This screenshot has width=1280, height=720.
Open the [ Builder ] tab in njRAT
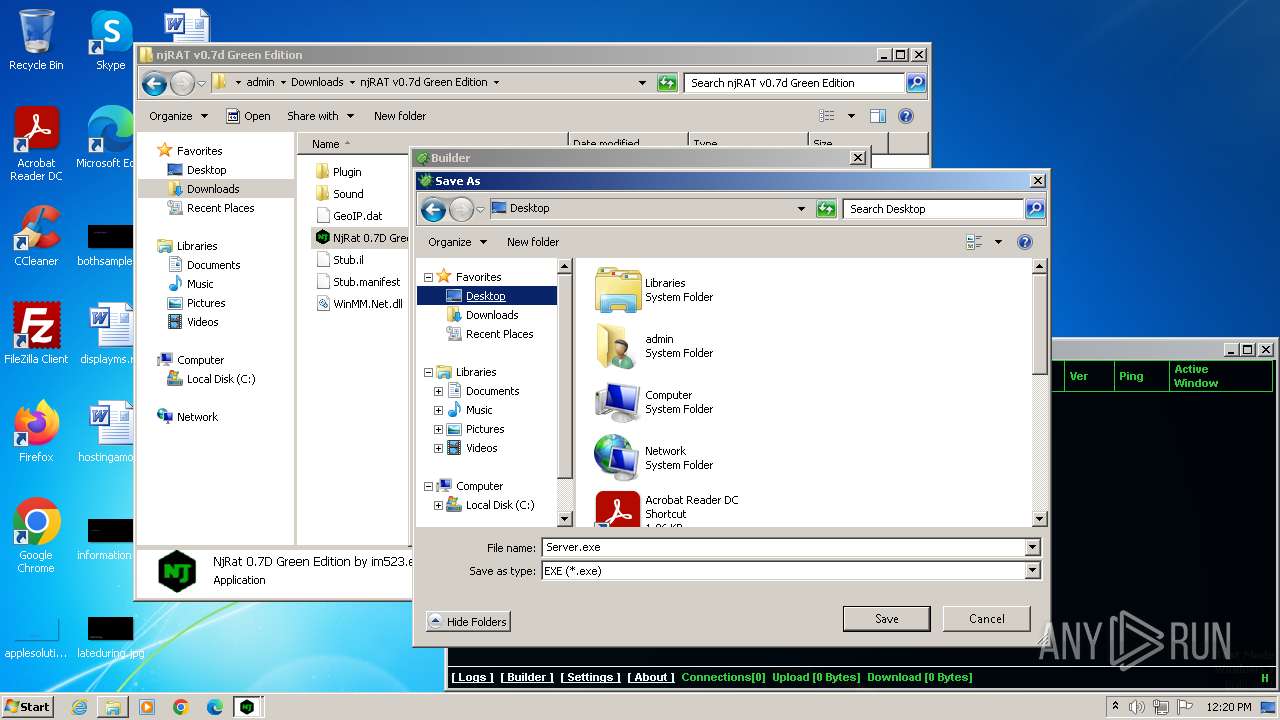[x=526, y=677]
